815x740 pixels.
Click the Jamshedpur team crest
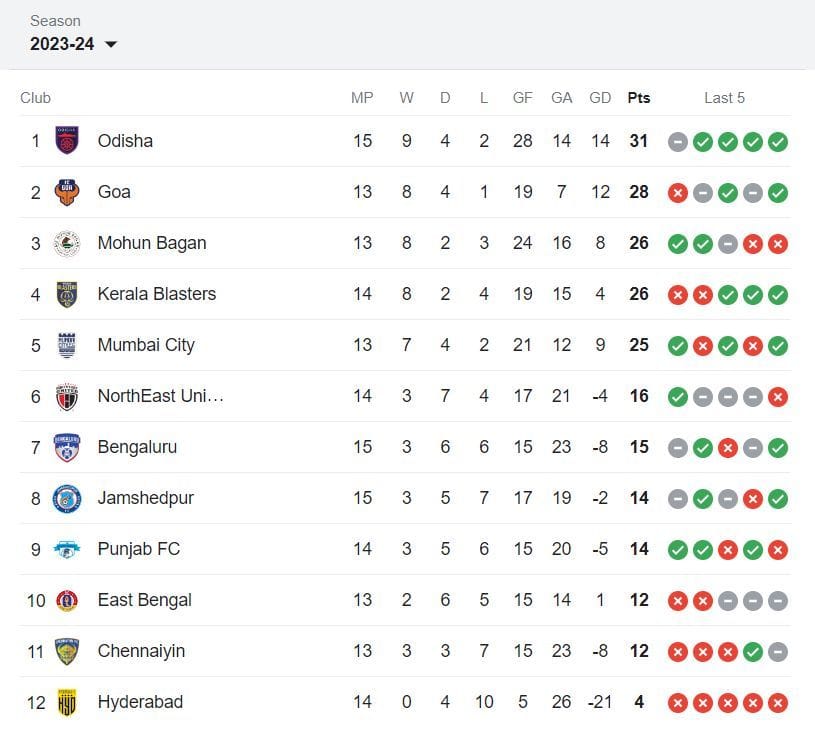(x=66, y=498)
